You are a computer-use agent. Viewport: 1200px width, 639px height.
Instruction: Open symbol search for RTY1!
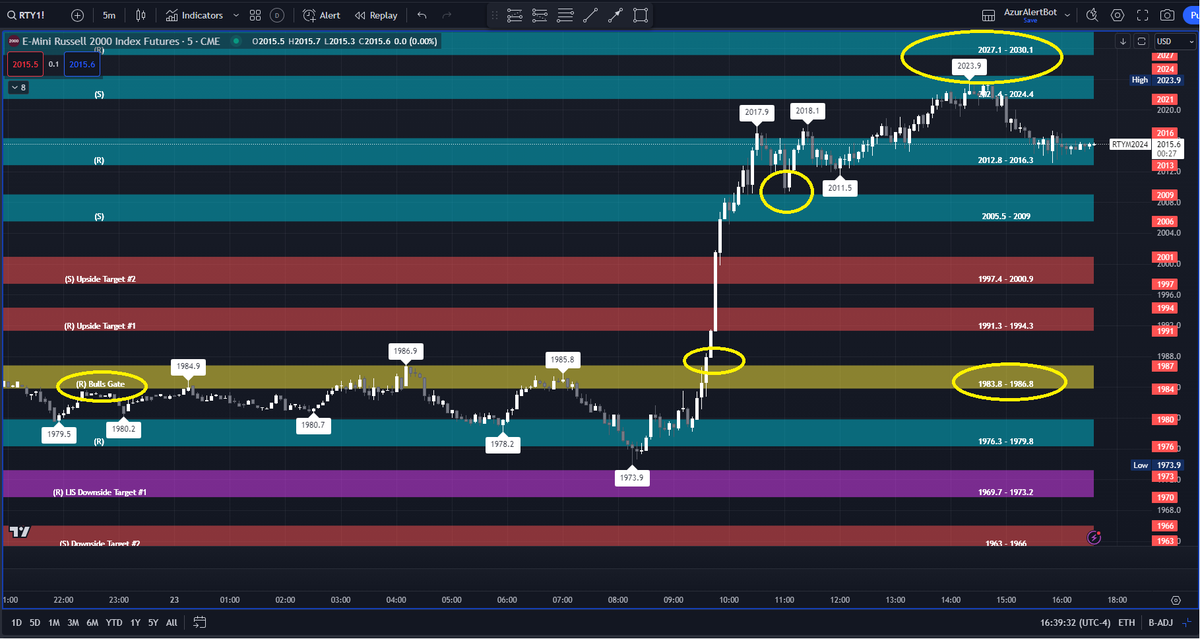(27, 15)
